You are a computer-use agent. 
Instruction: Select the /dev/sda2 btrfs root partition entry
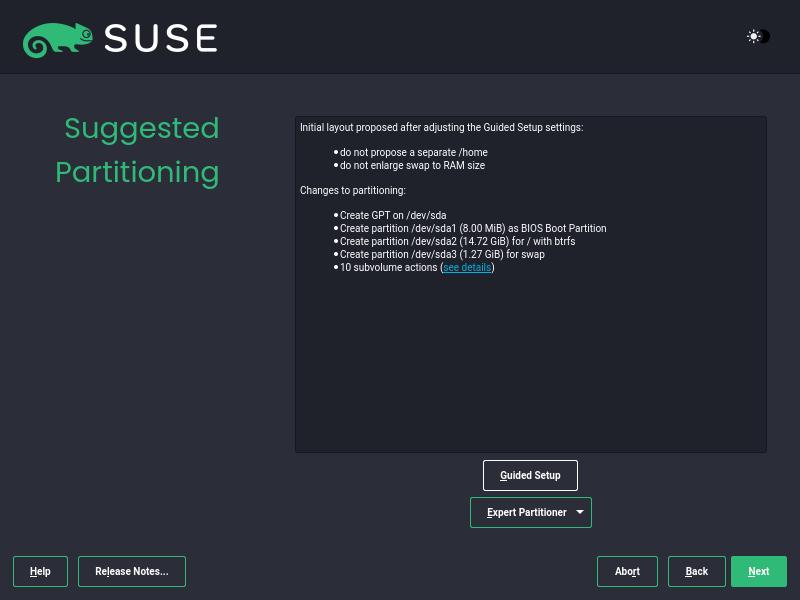[x=457, y=241]
